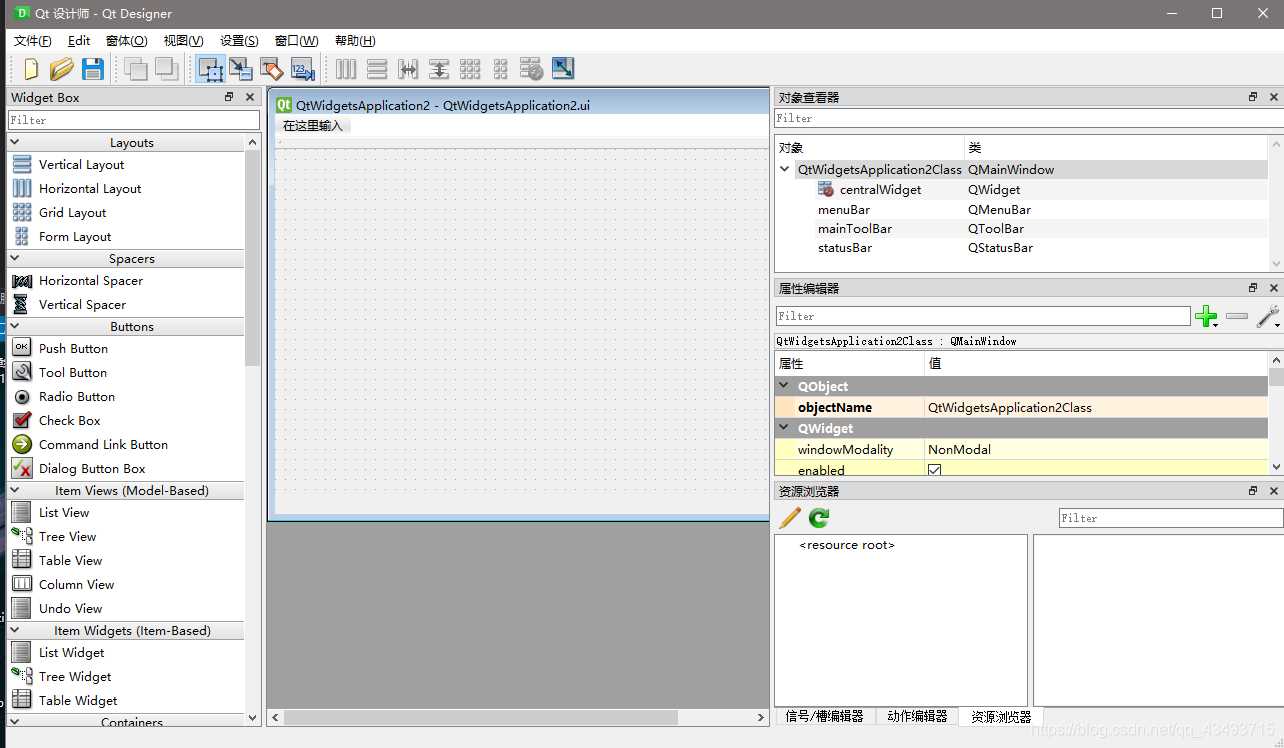Click the objectName value field
This screenshot has width=1284, height=748.
[x=1097, y=407]
